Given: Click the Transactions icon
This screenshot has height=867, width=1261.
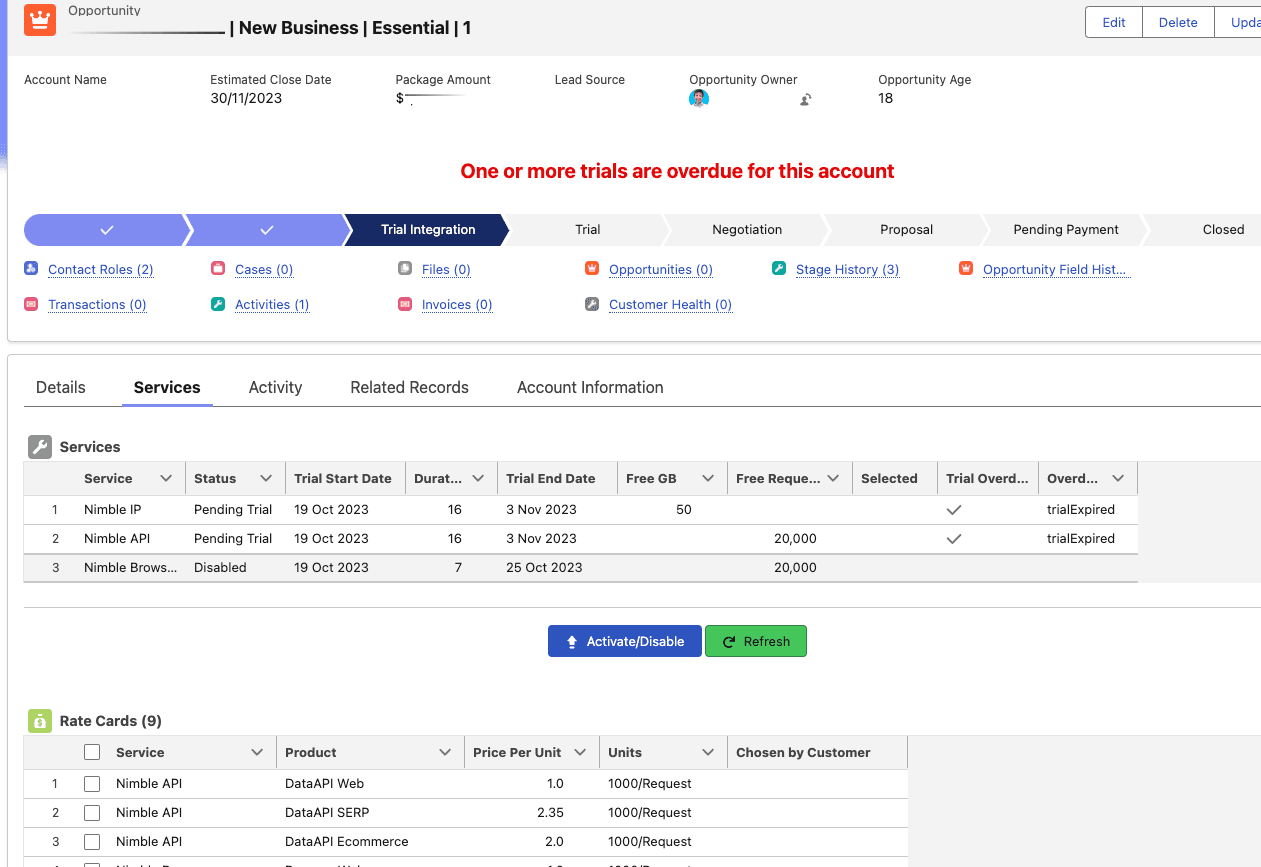Looking at the screenshot, I should (x=31, y=304).
